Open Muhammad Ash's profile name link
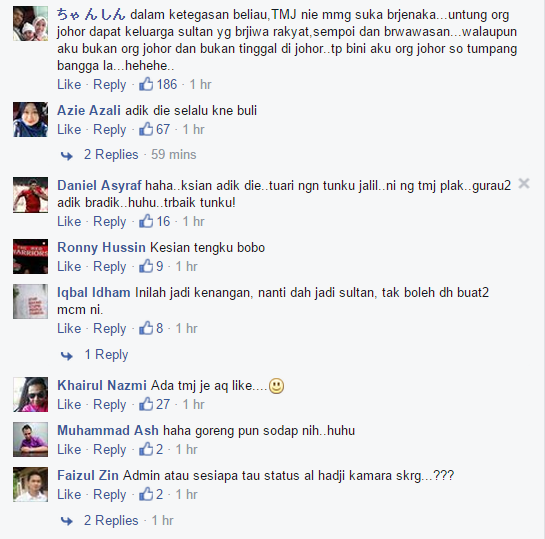Screen dimensions: 545x539 click(x=108, y=431)
